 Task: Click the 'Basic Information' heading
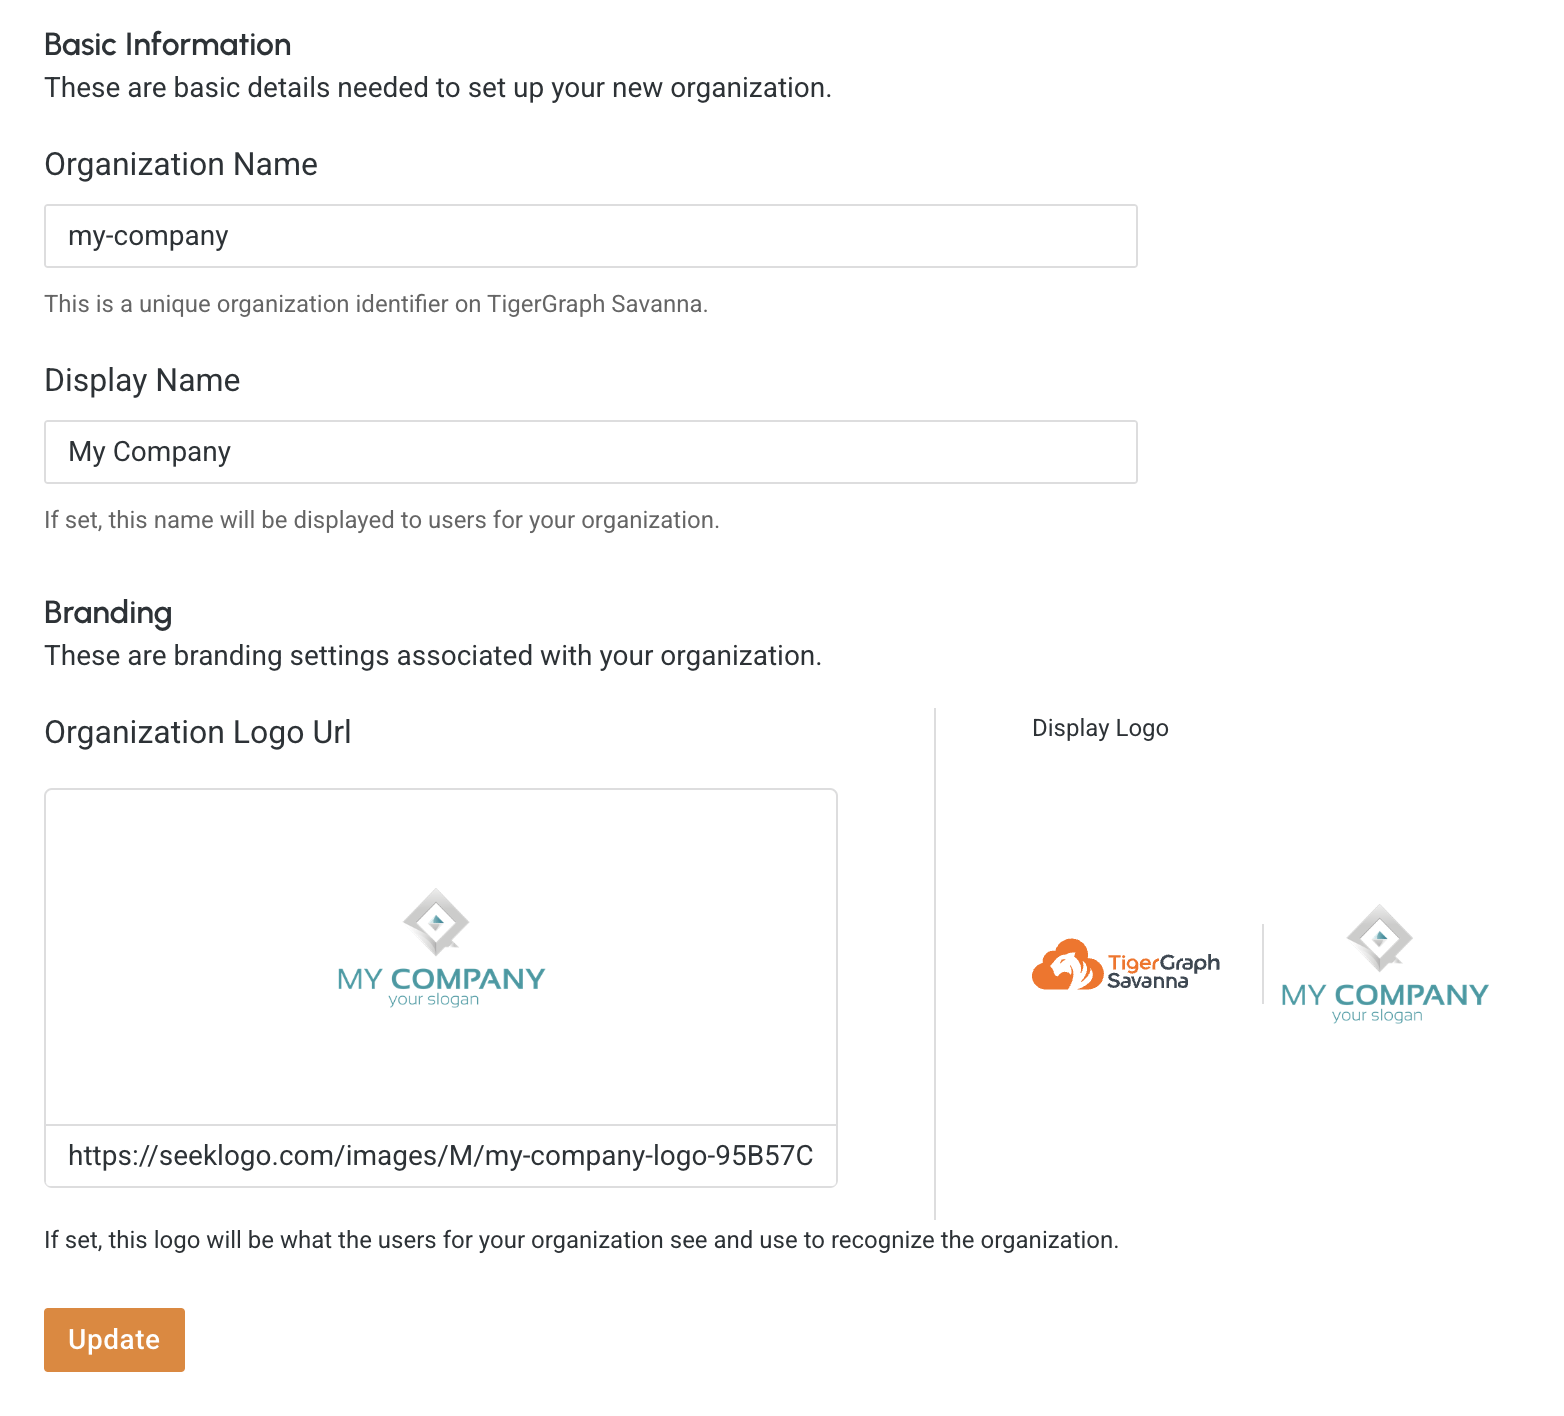click(x=168, y=45)
